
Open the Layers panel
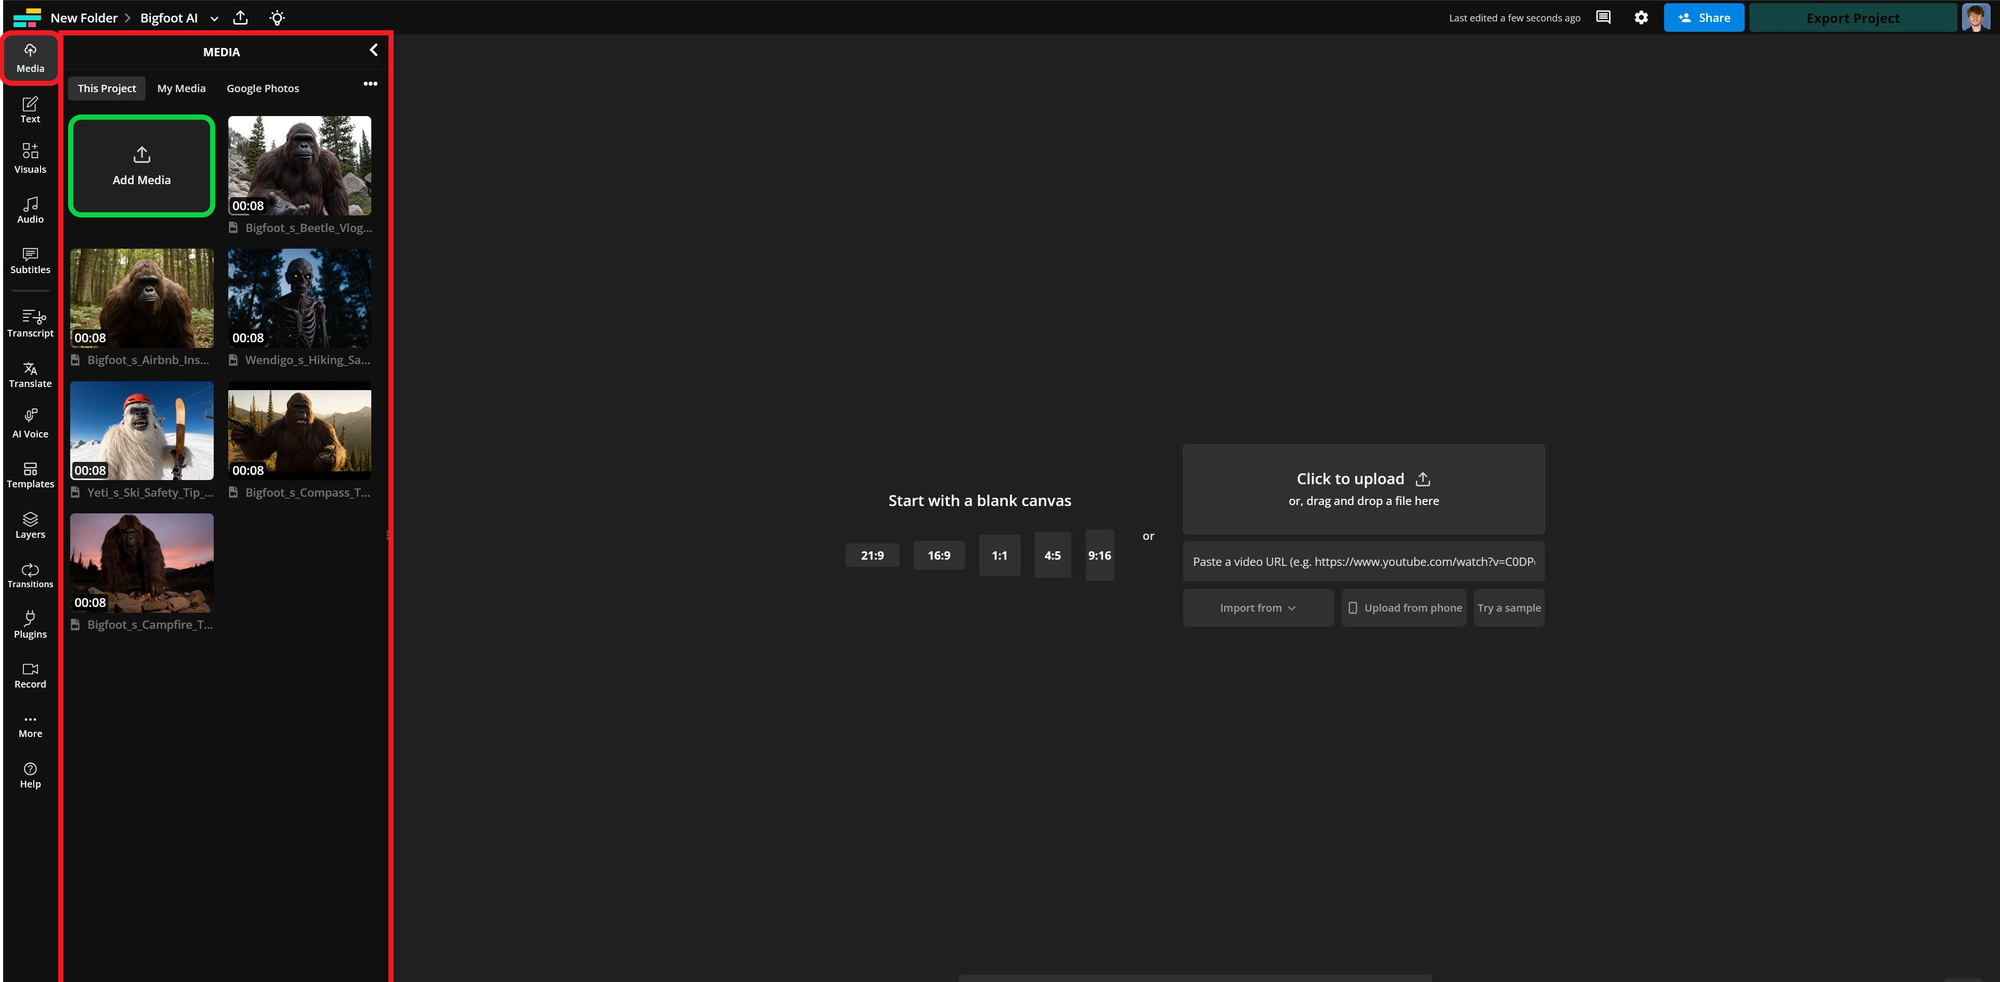click(x=29, y=526)
